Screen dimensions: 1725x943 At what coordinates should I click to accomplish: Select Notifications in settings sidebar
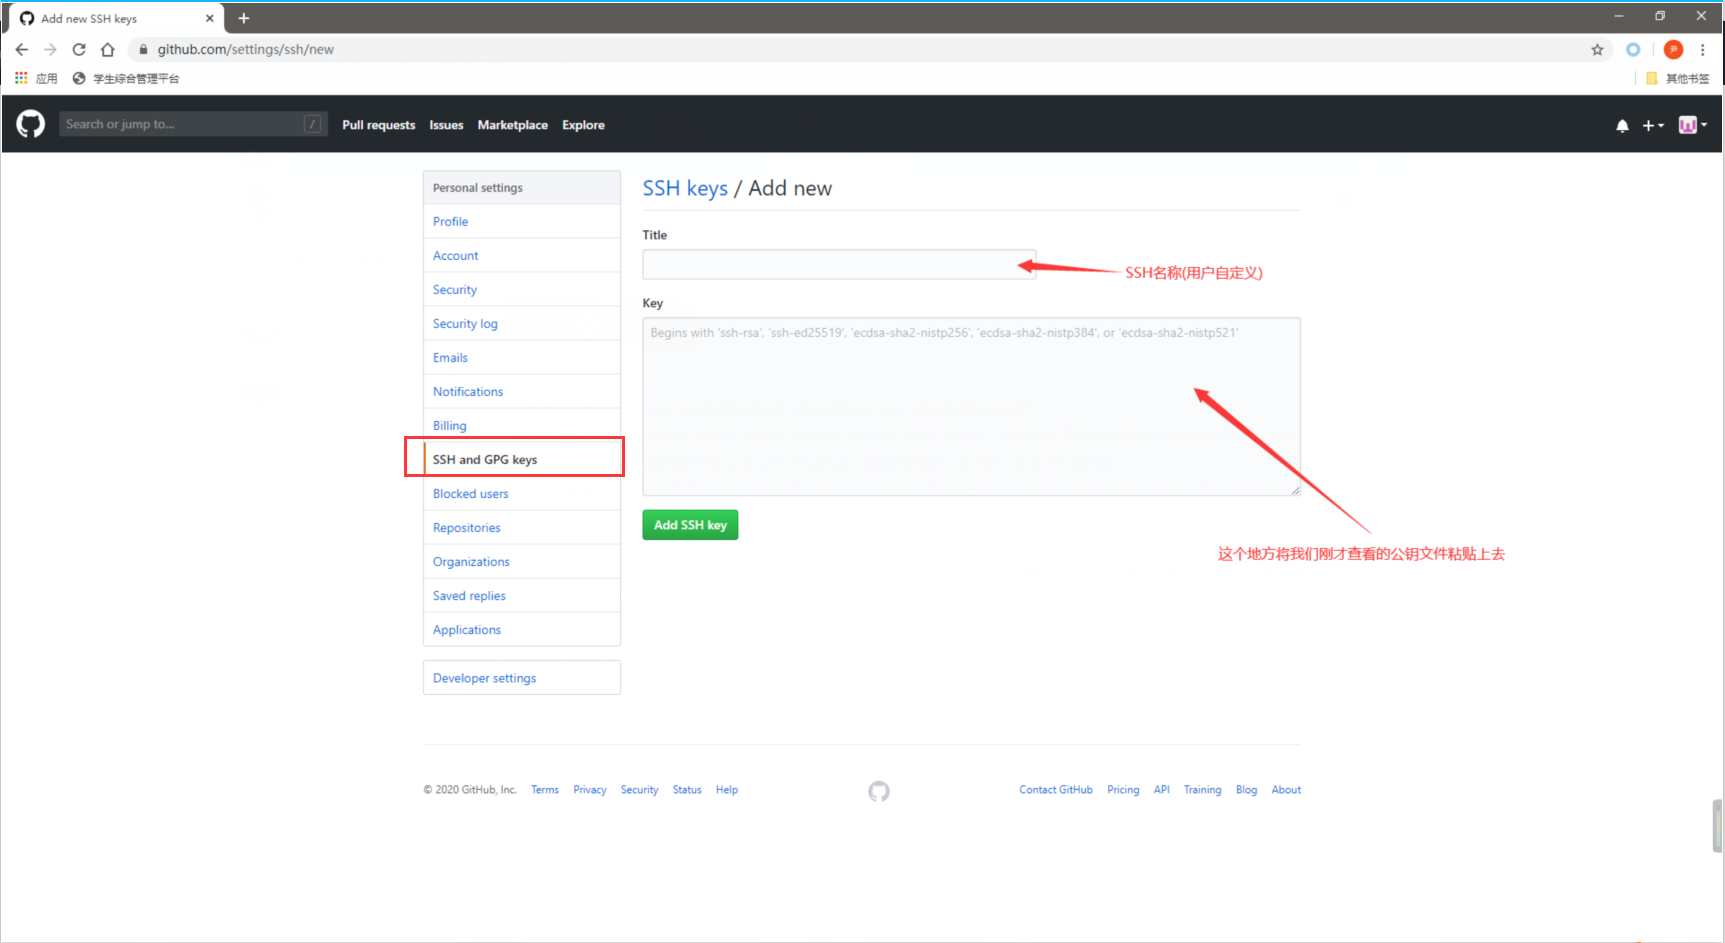(522, 392)
